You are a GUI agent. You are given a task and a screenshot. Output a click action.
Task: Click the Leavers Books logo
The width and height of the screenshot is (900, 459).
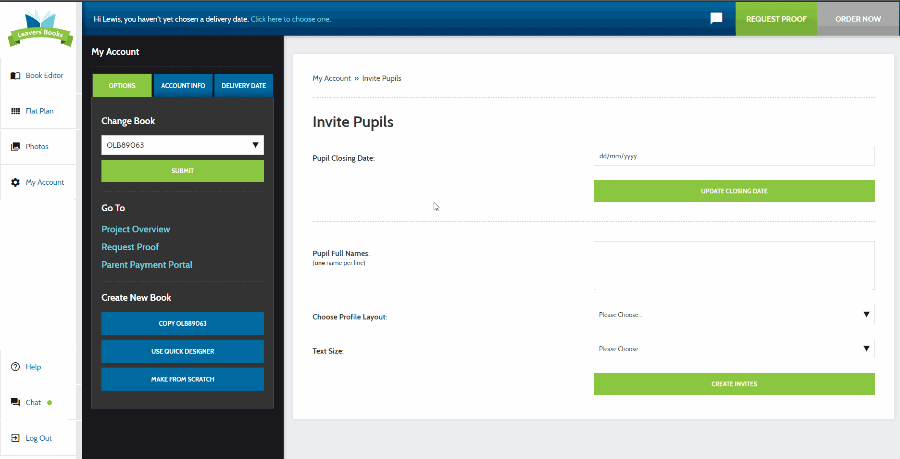(40, 27)
